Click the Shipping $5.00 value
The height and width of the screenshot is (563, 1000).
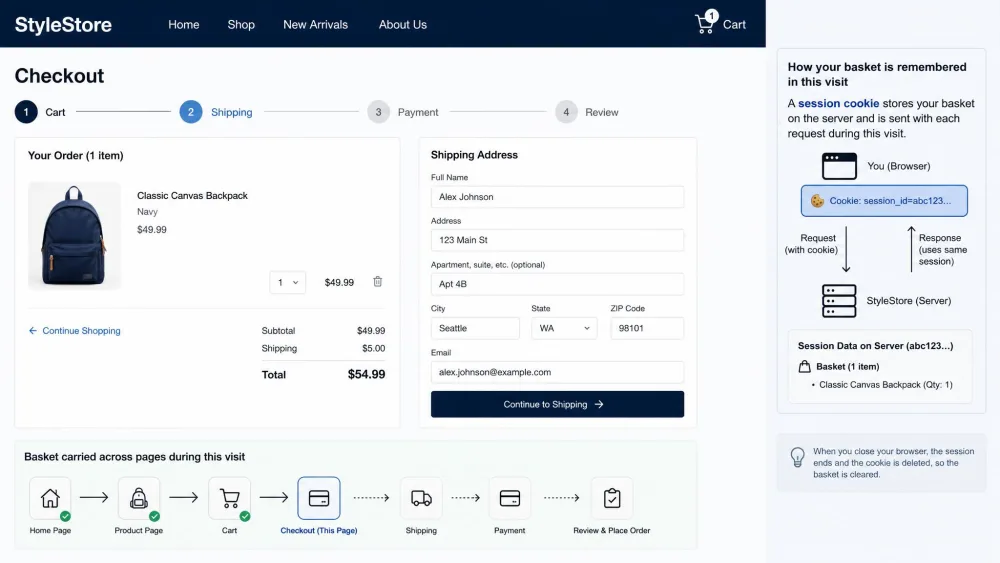pyautogui.click(x=373, y=349)
